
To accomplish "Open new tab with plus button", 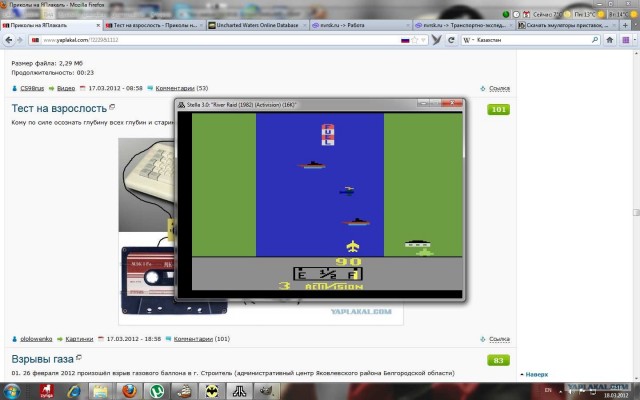I will tap(625, 25).
